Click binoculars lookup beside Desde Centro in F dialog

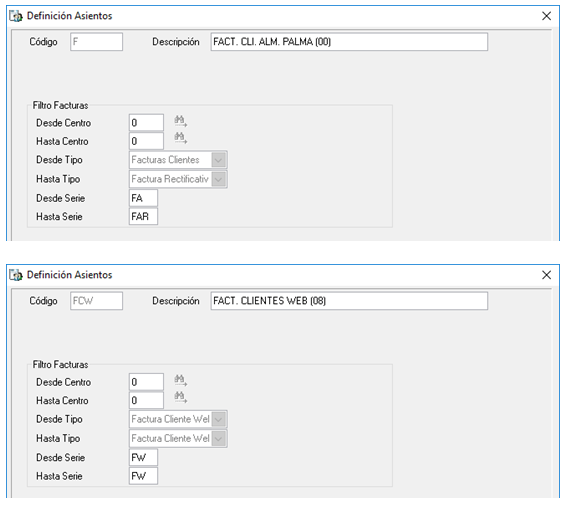(181, 121)
